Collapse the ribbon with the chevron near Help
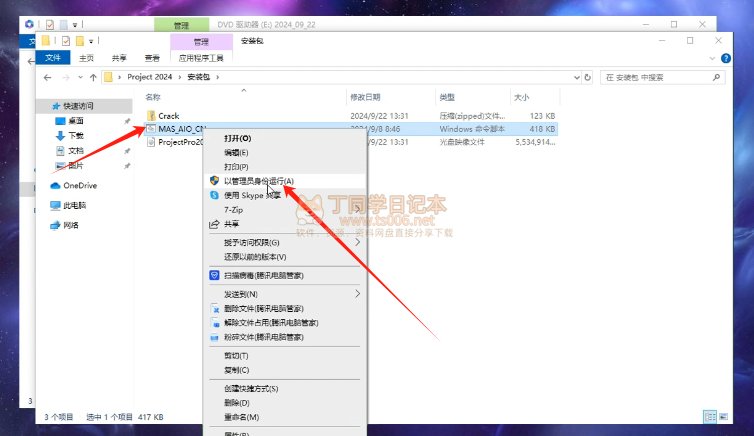Screen dimensions: 754x436 (712, 59)
